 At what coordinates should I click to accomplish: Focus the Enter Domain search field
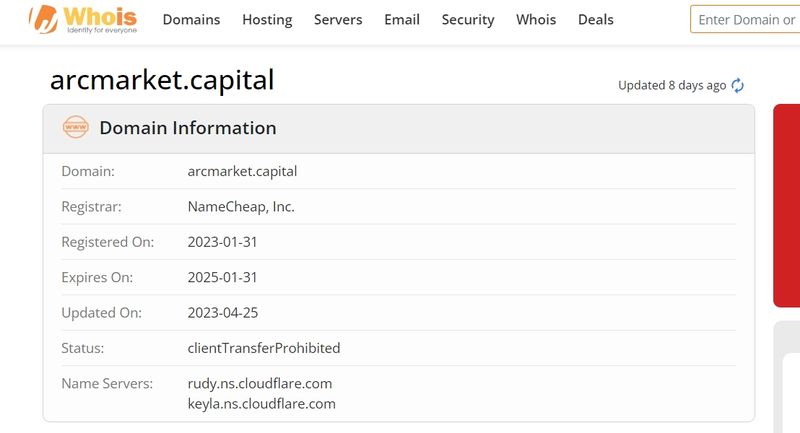click(745, 19)
